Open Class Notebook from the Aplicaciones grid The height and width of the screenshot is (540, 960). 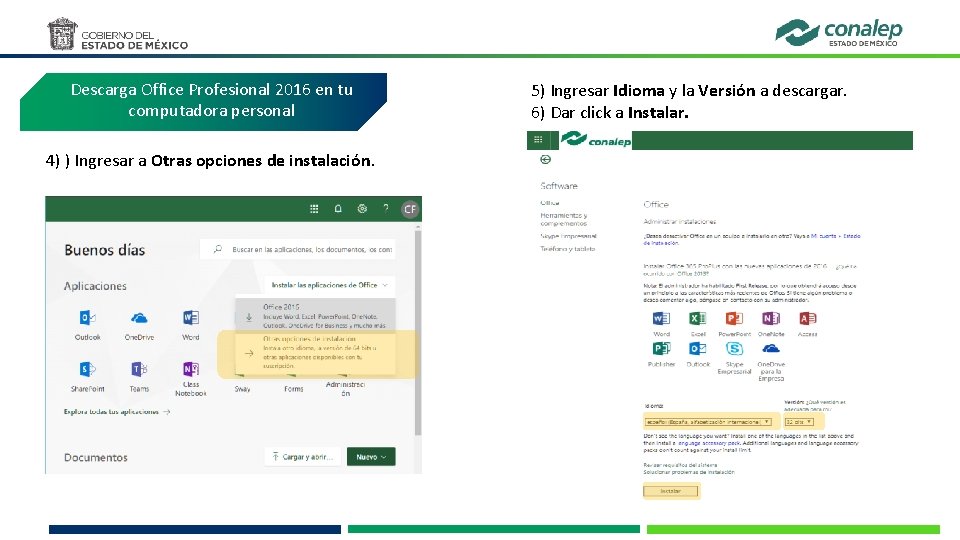pos(190,378)
